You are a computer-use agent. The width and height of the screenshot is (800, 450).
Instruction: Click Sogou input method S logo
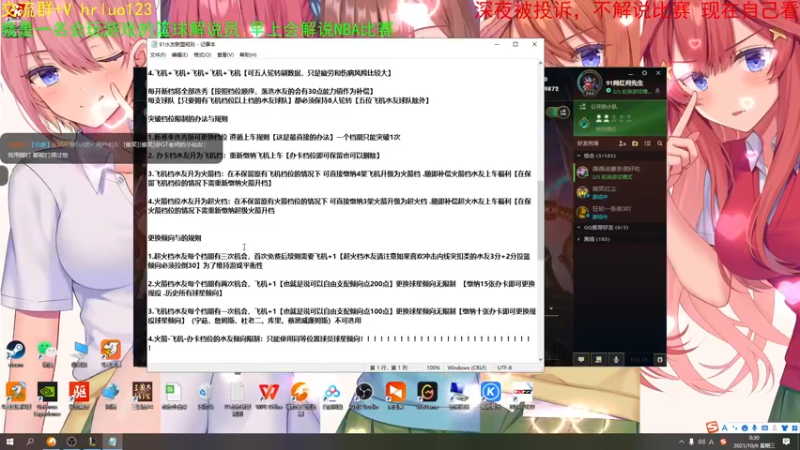(x=712, y=427)
